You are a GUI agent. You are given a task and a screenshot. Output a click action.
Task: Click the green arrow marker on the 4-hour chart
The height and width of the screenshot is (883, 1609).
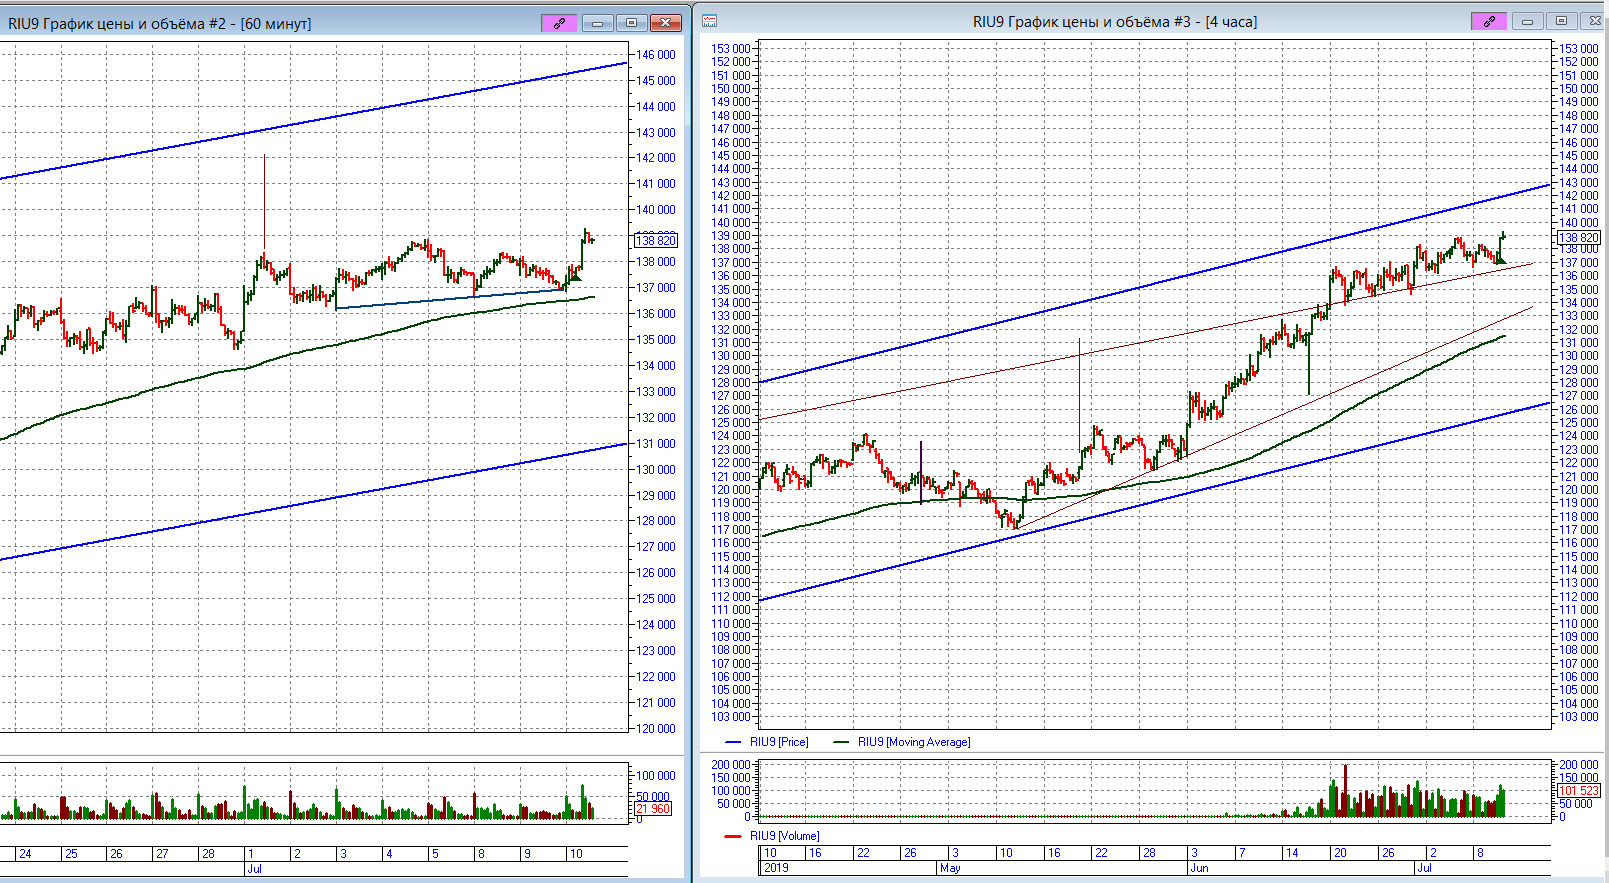[x=1500, y=259]
